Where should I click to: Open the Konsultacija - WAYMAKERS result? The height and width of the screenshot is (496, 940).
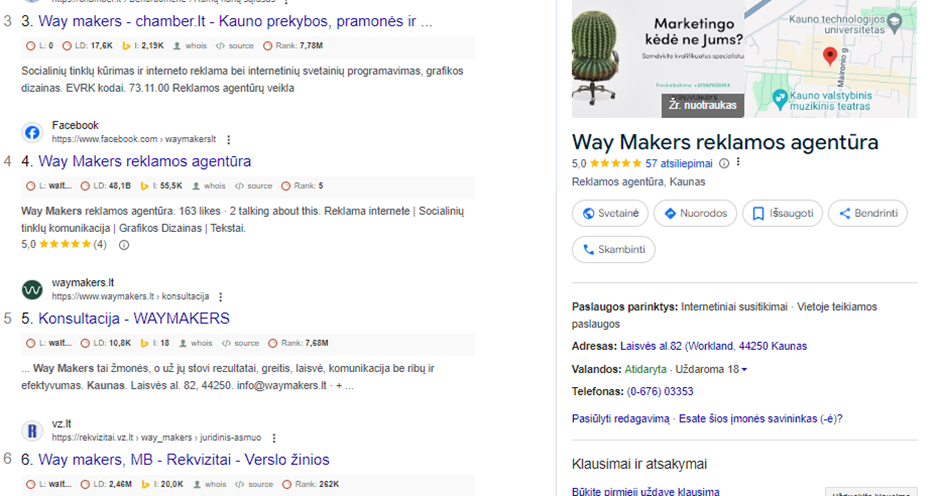134,318
